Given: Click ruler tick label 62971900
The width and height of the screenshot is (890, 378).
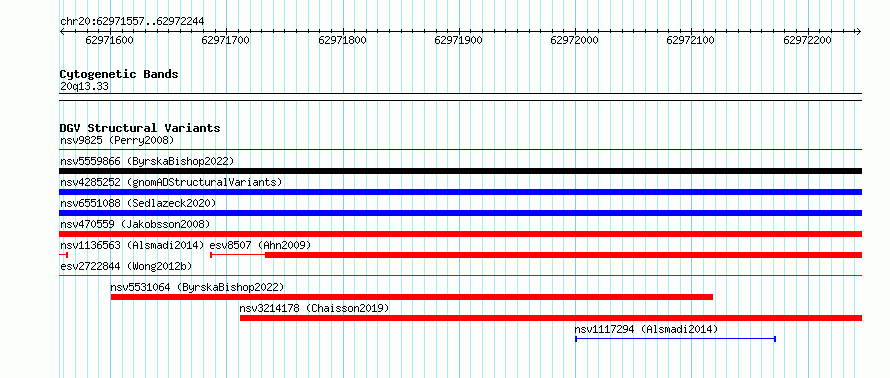Looking at the screenshot, I should (x=458, y=40).
